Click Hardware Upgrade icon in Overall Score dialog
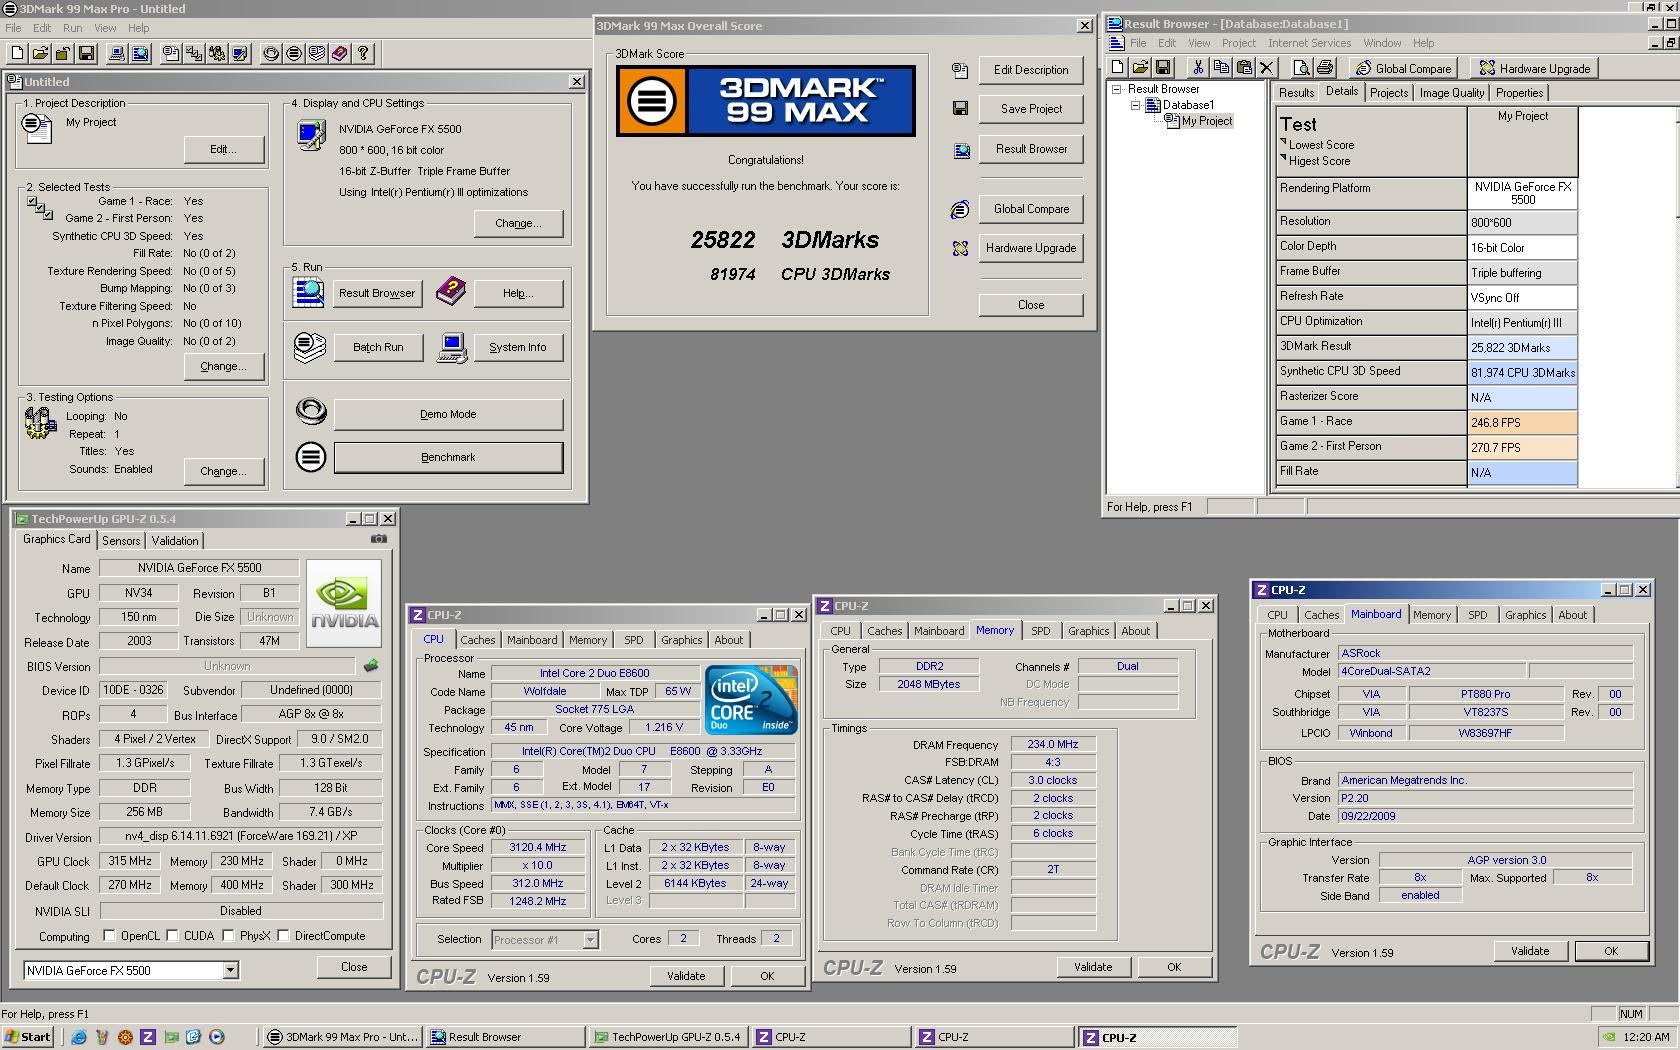The height and width of the screenshot is (1050, 1680). pyautogui.click(x=960, y=248)
